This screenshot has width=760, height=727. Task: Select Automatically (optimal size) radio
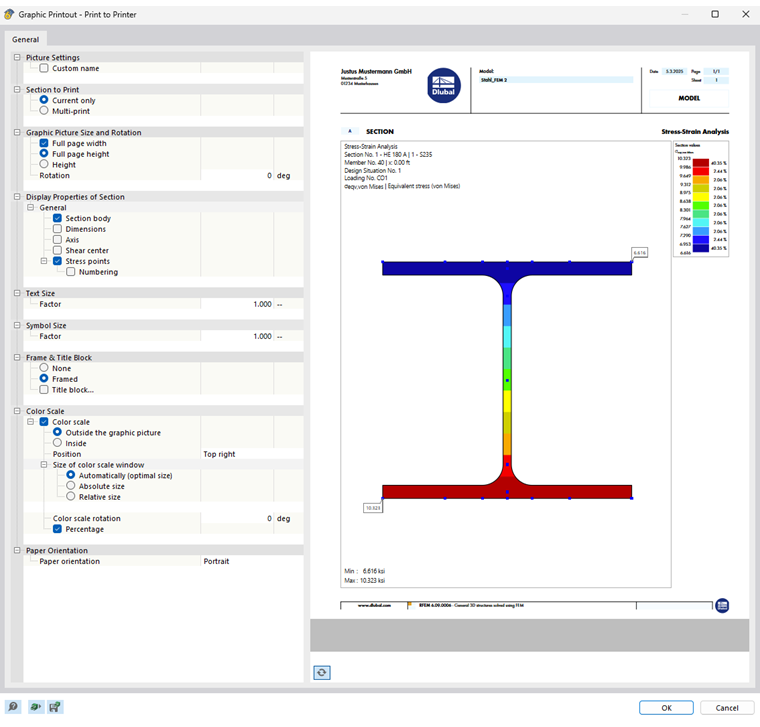pos(71,475)
